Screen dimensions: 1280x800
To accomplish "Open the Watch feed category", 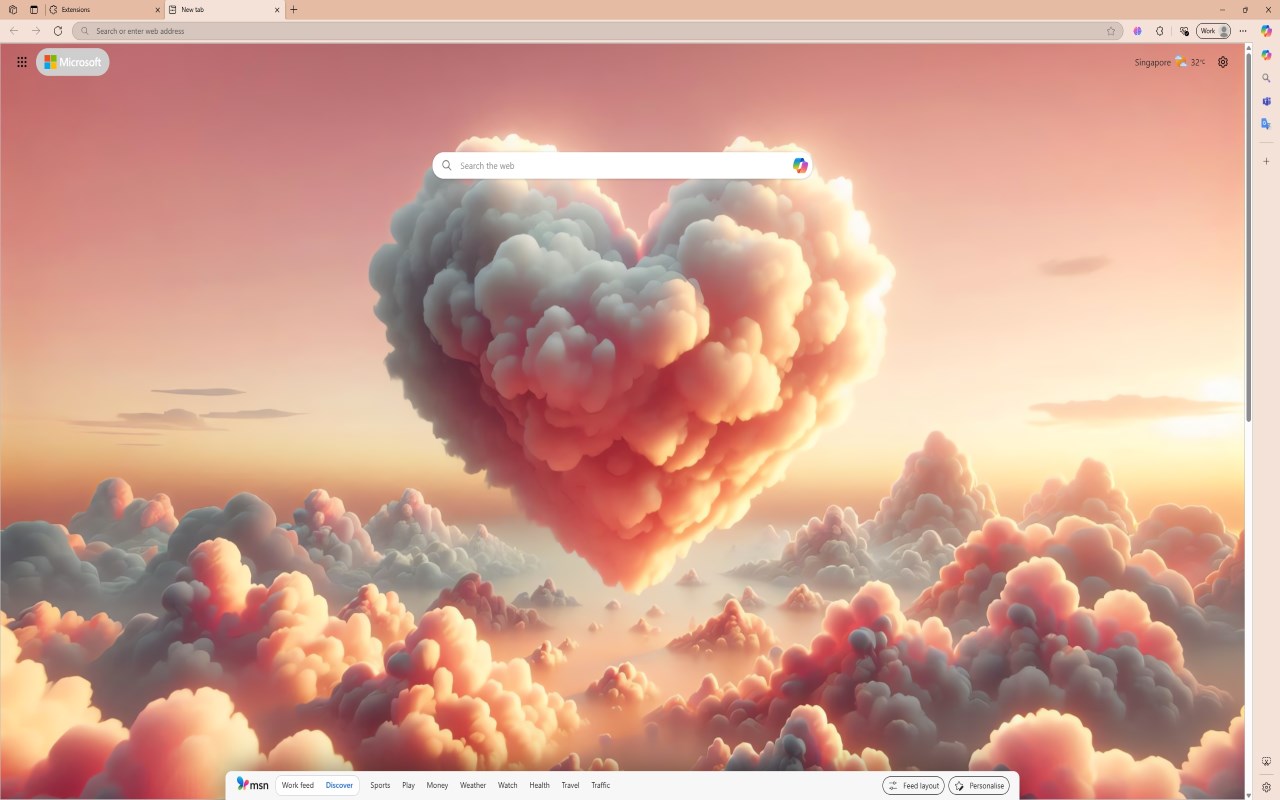I will point(508,786).
